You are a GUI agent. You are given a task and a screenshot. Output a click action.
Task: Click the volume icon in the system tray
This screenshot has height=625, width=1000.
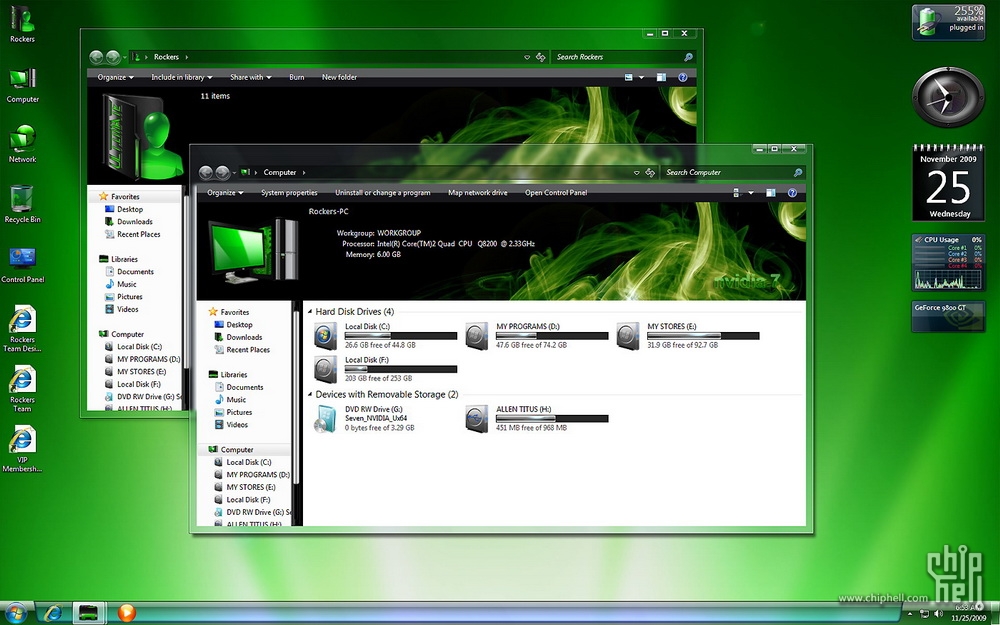click(938, 614)
